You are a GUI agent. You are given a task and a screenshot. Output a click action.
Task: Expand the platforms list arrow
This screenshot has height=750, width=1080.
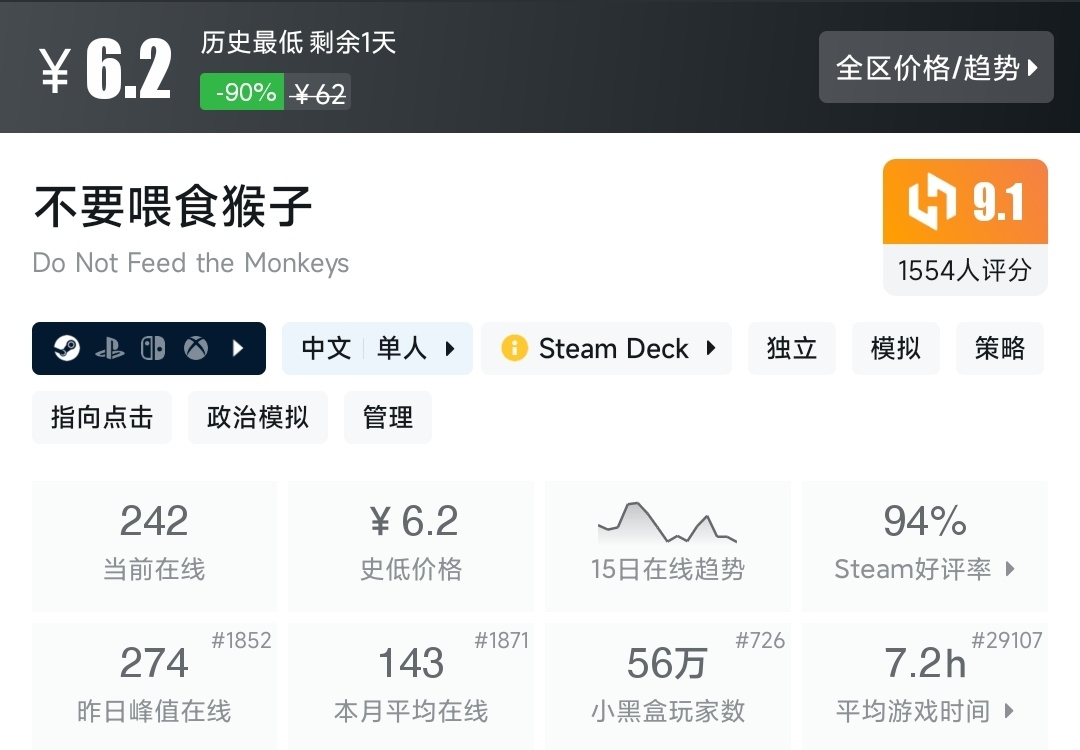tap(238, 349)
